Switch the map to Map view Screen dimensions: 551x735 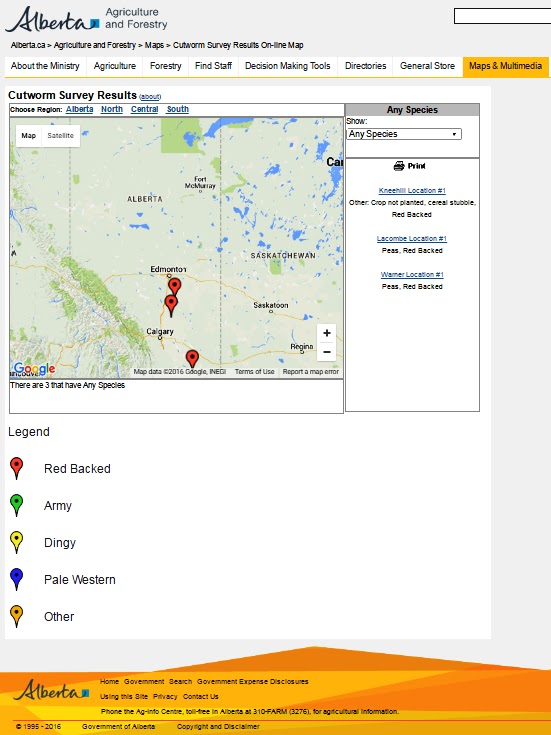(x=29, y=135)
